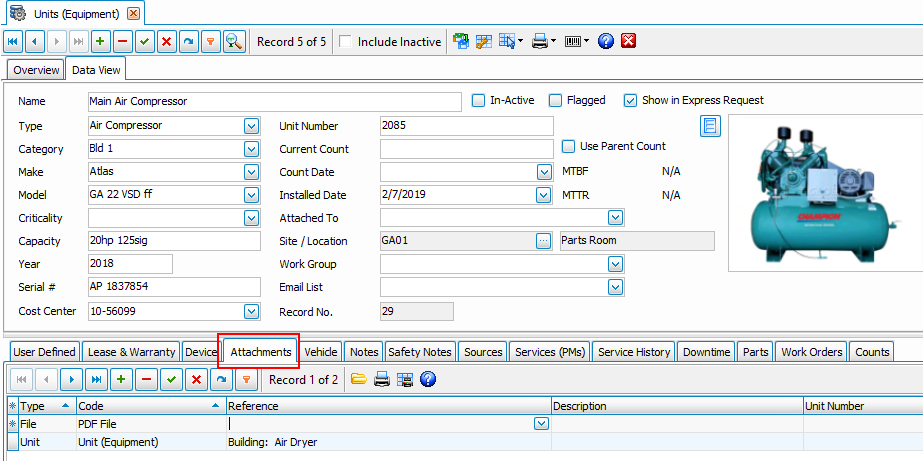
Task: Check the Flagged checkbox
Action: click(x=555, y=101)
